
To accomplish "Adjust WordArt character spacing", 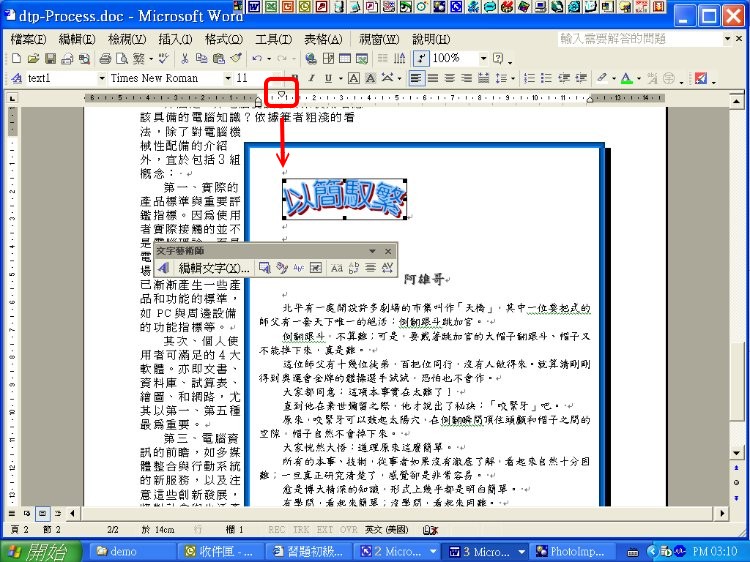I will coord(387,268).
